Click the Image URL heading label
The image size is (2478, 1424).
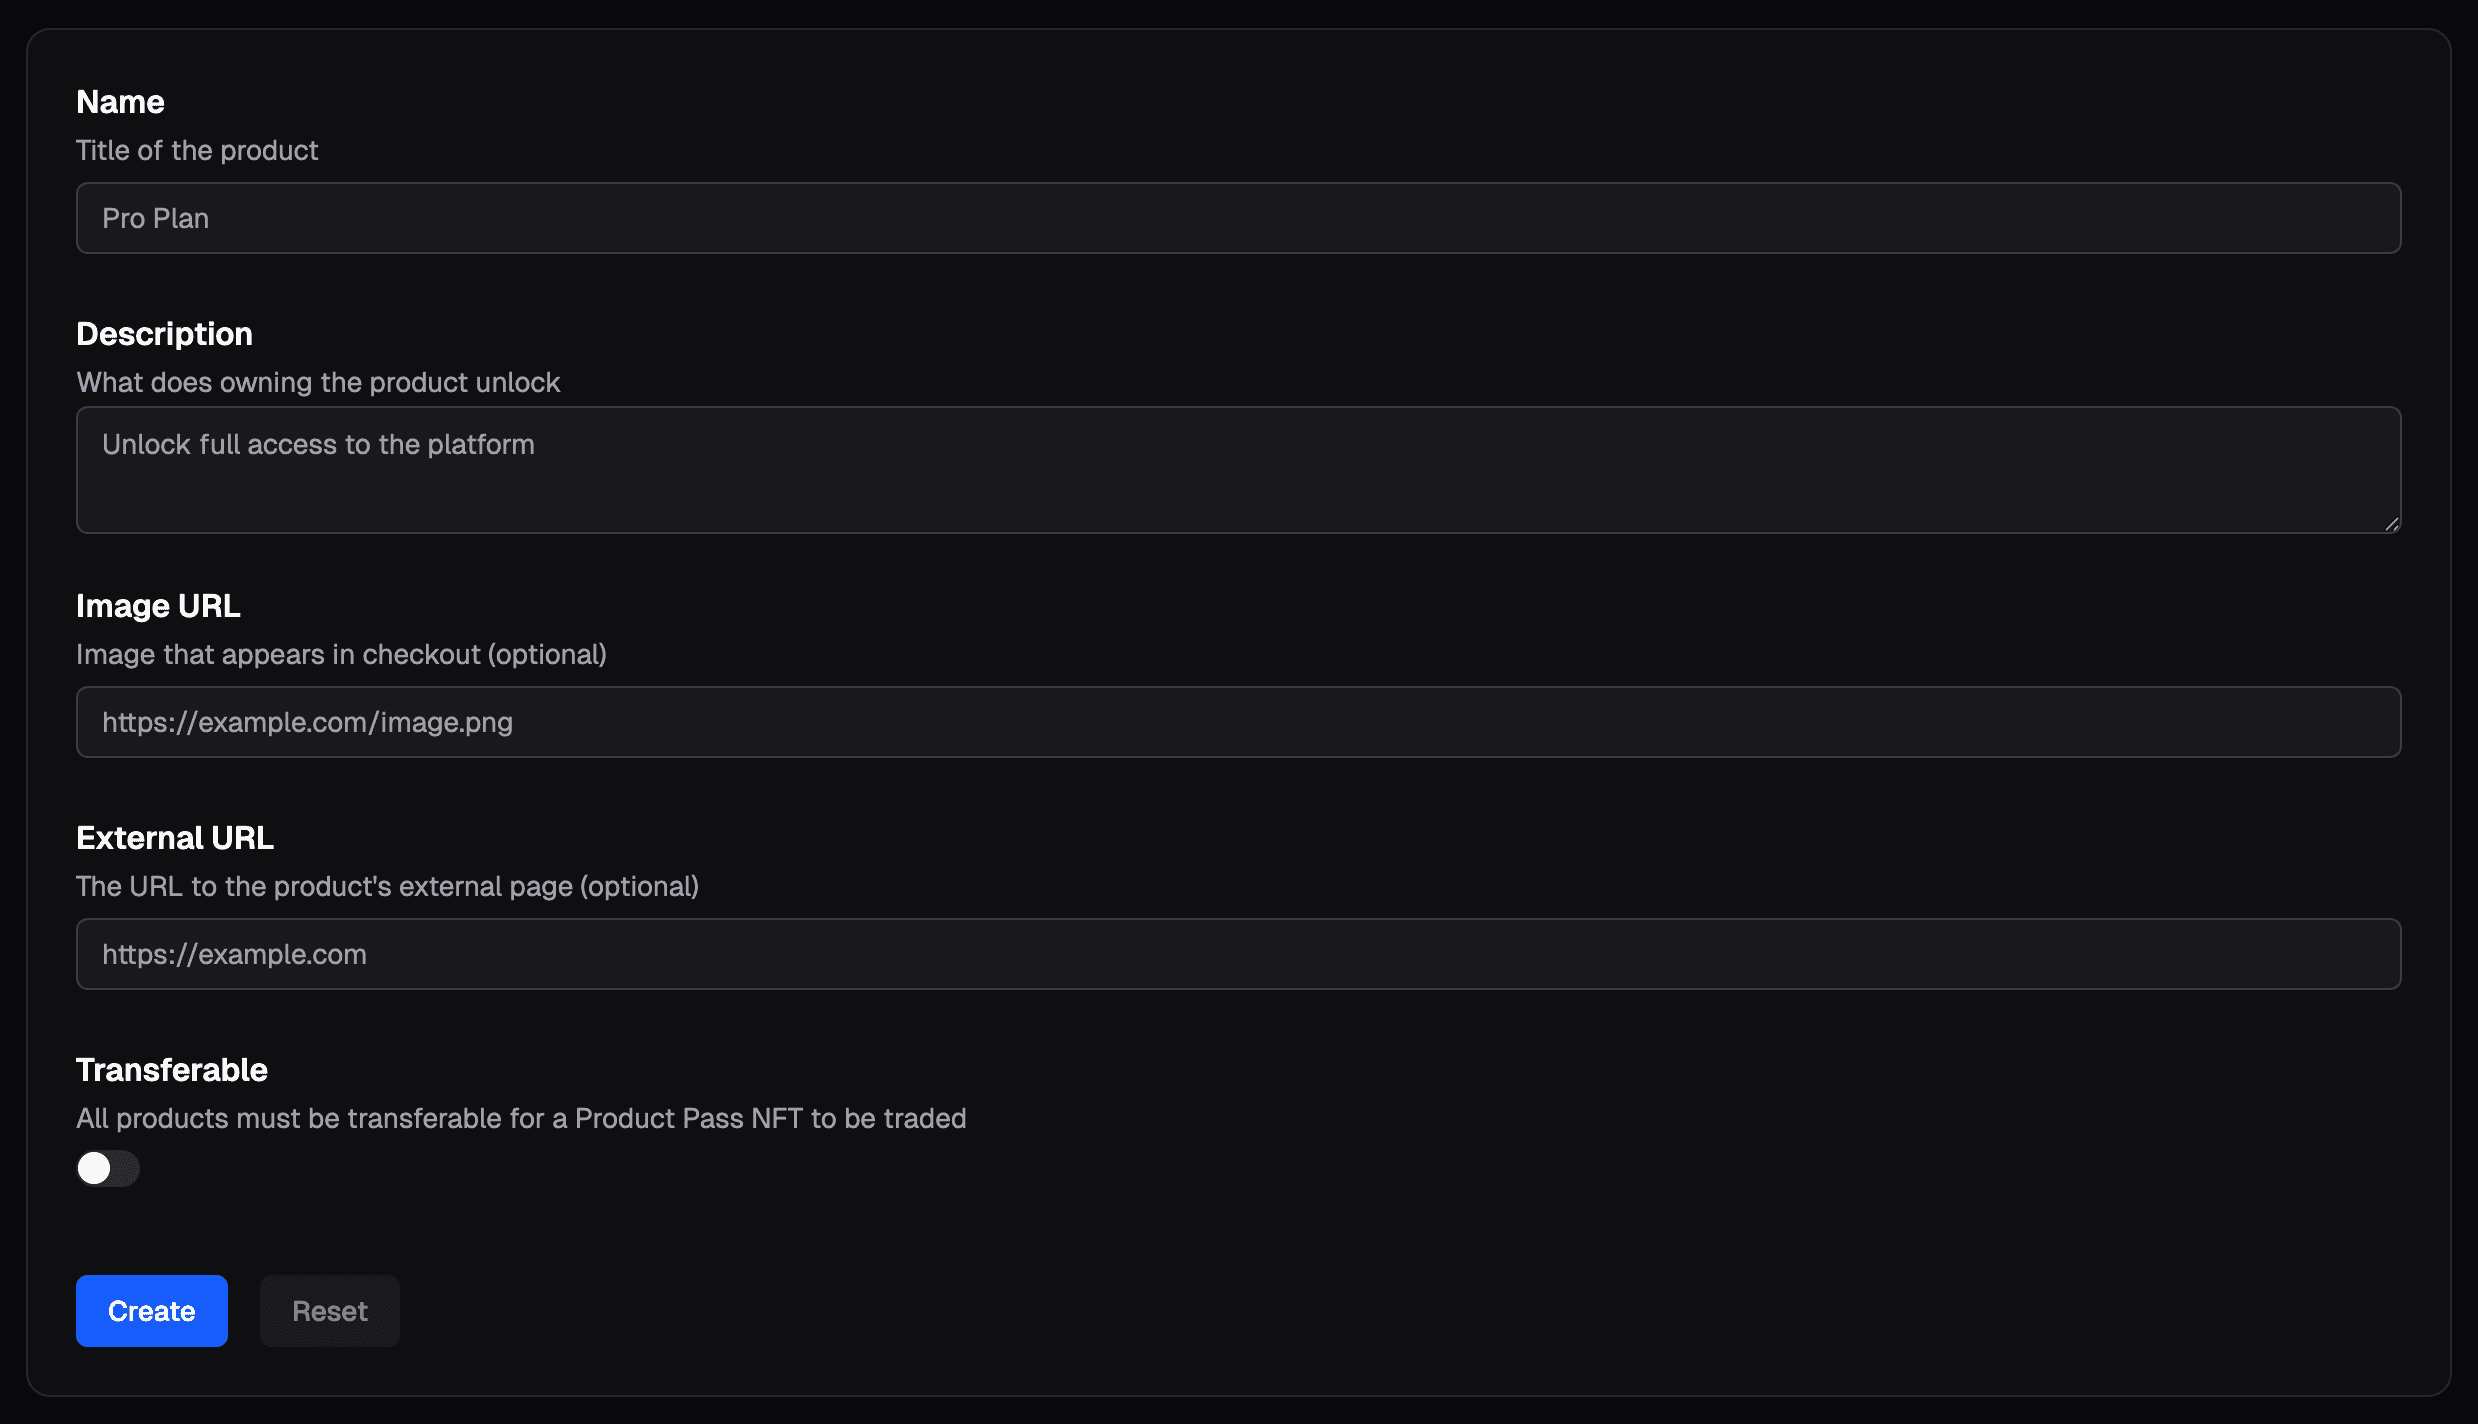click(158, 605)
